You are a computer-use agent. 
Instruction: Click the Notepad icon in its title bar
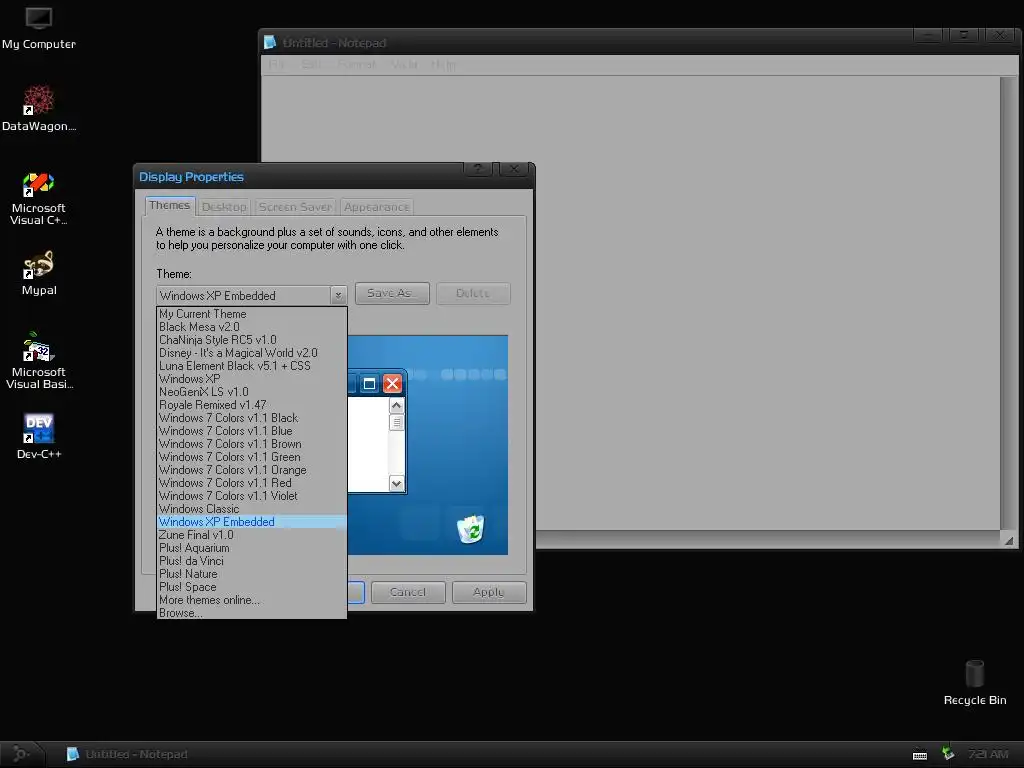coord(270,42)
